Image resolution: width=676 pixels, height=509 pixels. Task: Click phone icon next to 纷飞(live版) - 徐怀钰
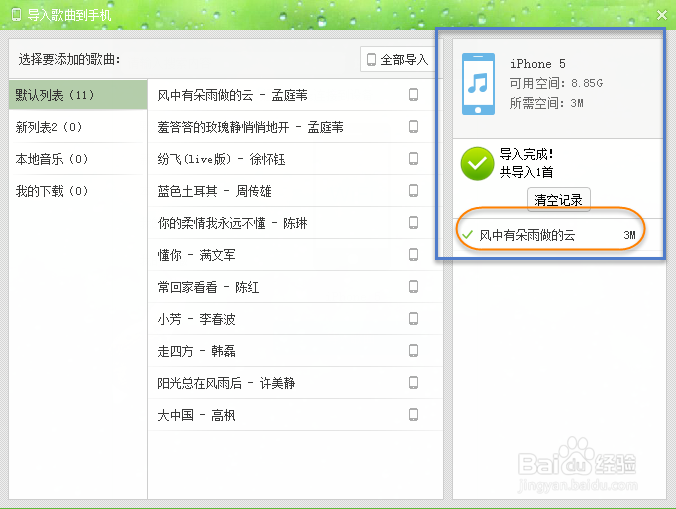pos(413,159)
